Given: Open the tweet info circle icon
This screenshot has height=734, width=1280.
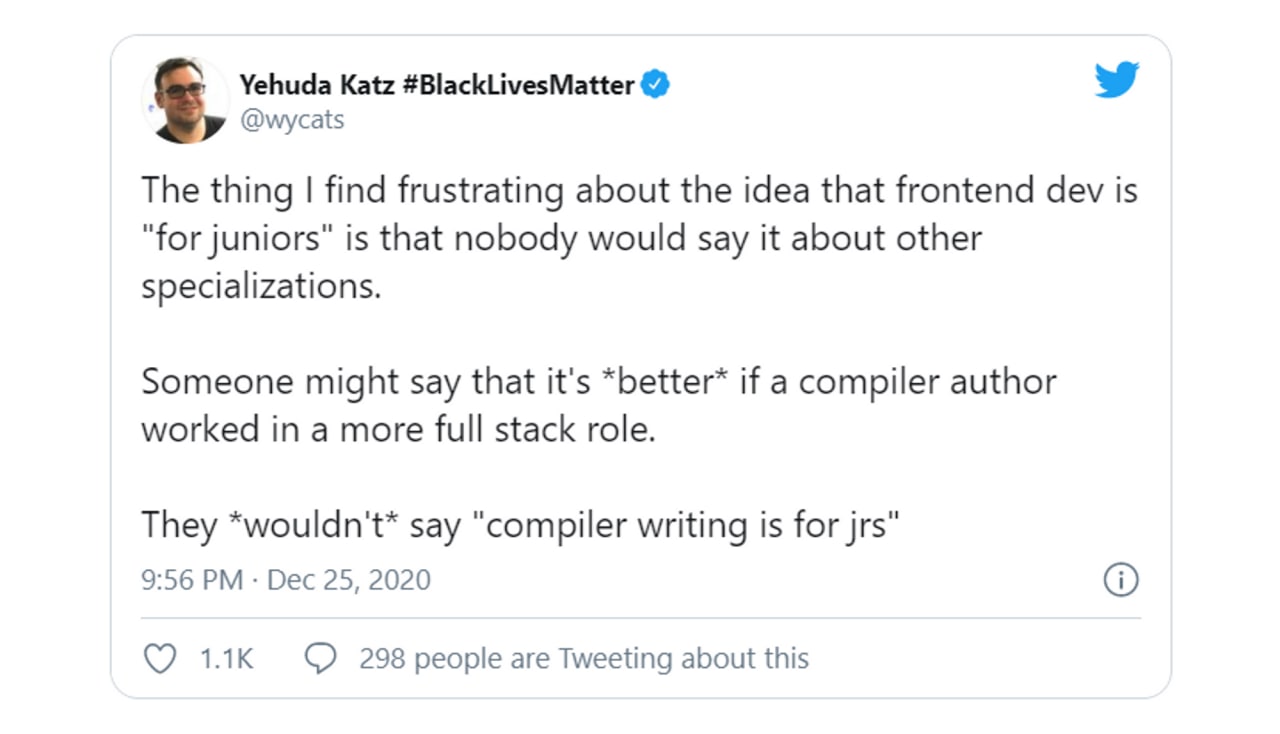Looking at the screenshot, I should (x=1120, y=580).
